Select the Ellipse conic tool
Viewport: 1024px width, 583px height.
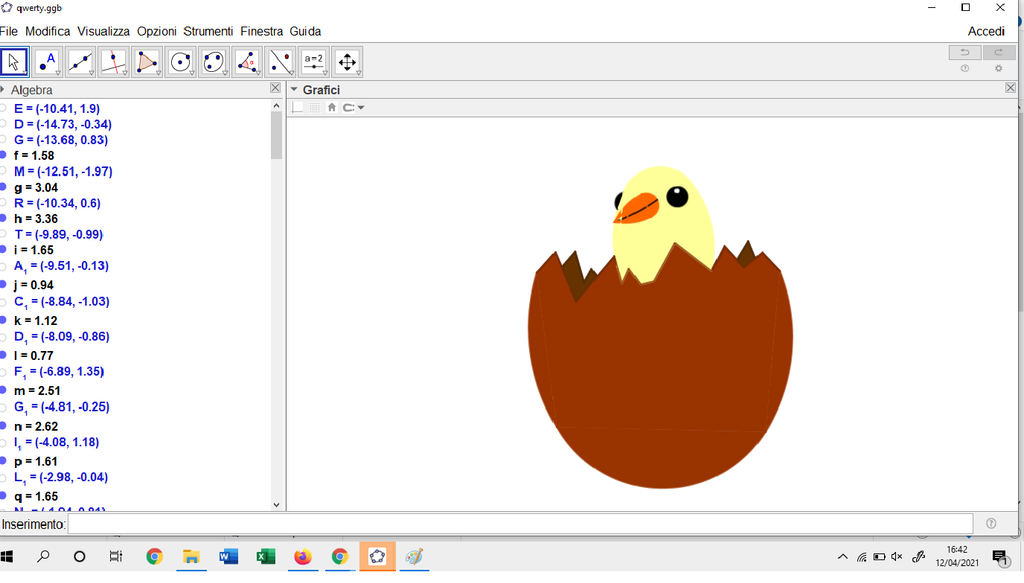[x=213, y=62]
